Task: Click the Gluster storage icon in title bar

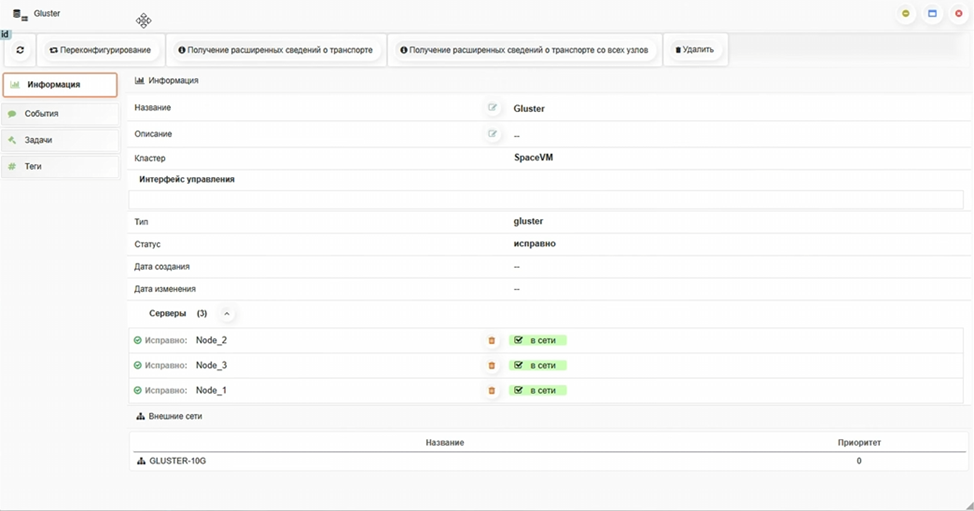Action: [20, 14]
